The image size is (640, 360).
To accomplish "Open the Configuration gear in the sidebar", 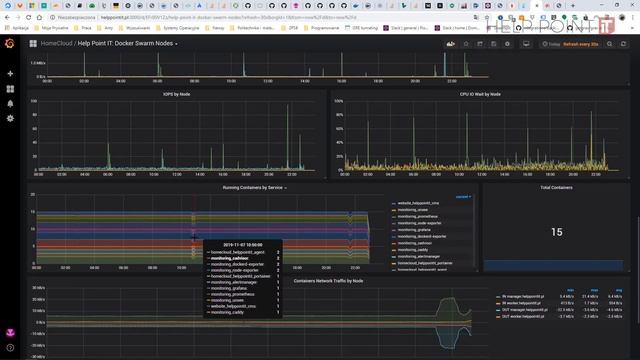I will tap(10, 118).
